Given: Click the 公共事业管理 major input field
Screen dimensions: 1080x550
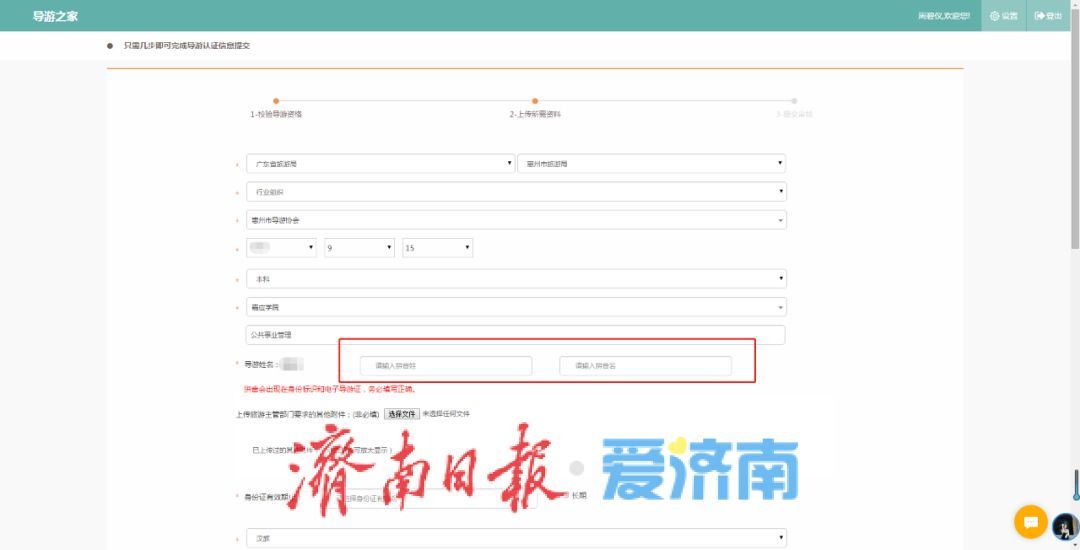Looking at the screenshot, I should (x=516, y=335).
